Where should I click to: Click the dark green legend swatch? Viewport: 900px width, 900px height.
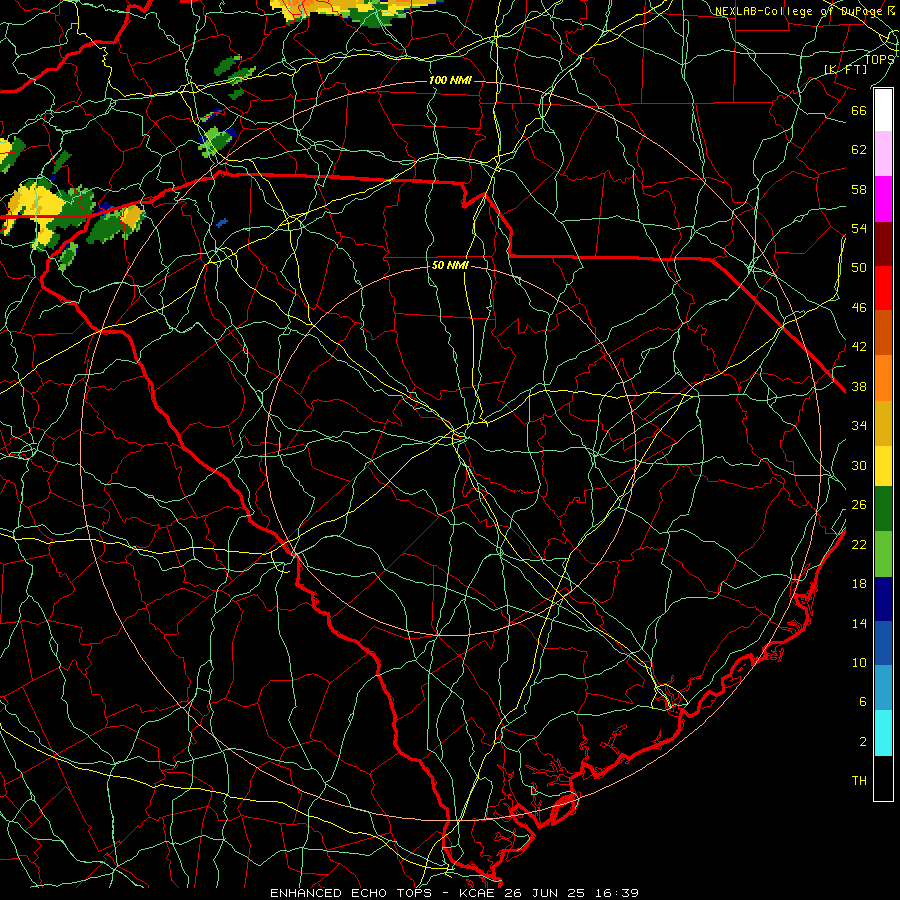click(x=883, y=509)
